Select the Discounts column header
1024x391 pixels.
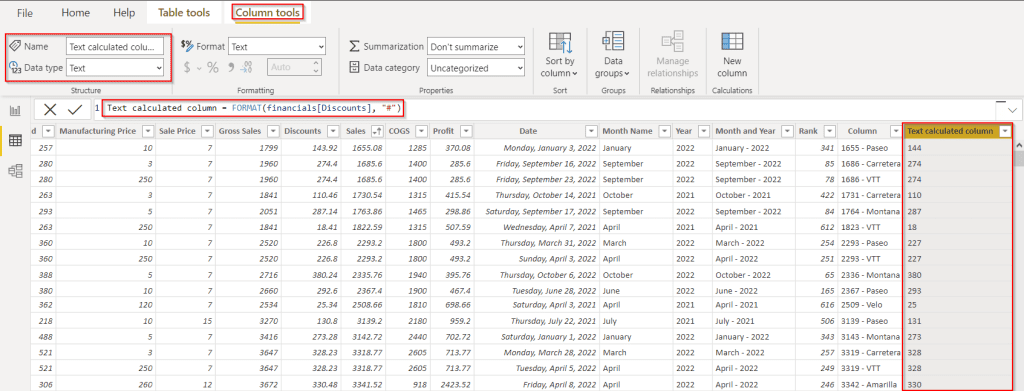[302, 131]
